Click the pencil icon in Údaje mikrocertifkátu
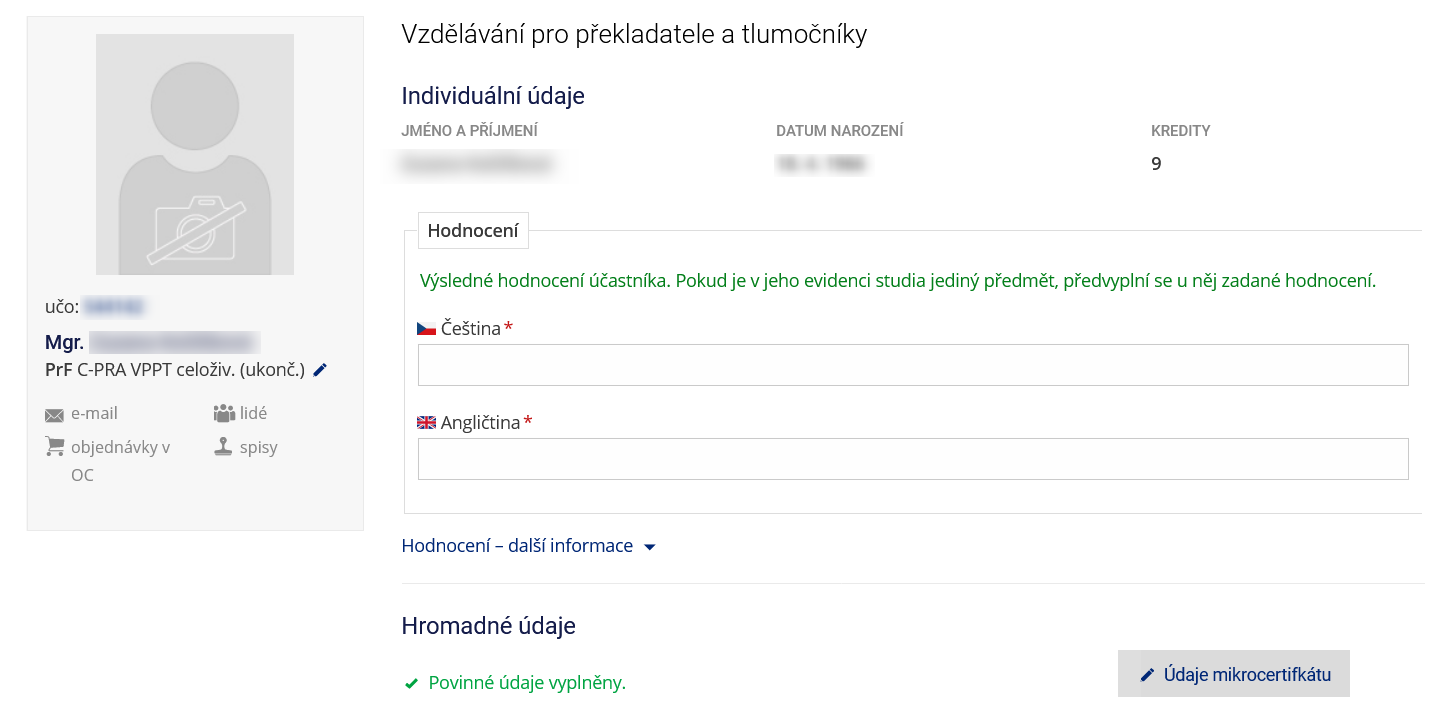 1147,675
